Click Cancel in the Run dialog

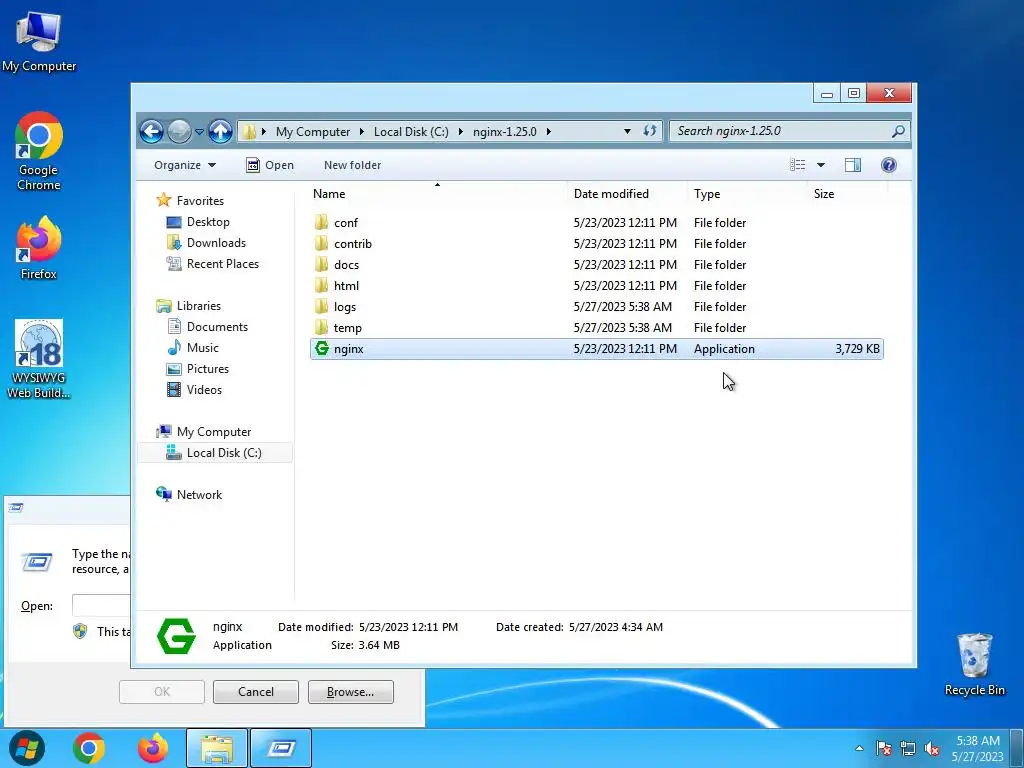[255, 692]
